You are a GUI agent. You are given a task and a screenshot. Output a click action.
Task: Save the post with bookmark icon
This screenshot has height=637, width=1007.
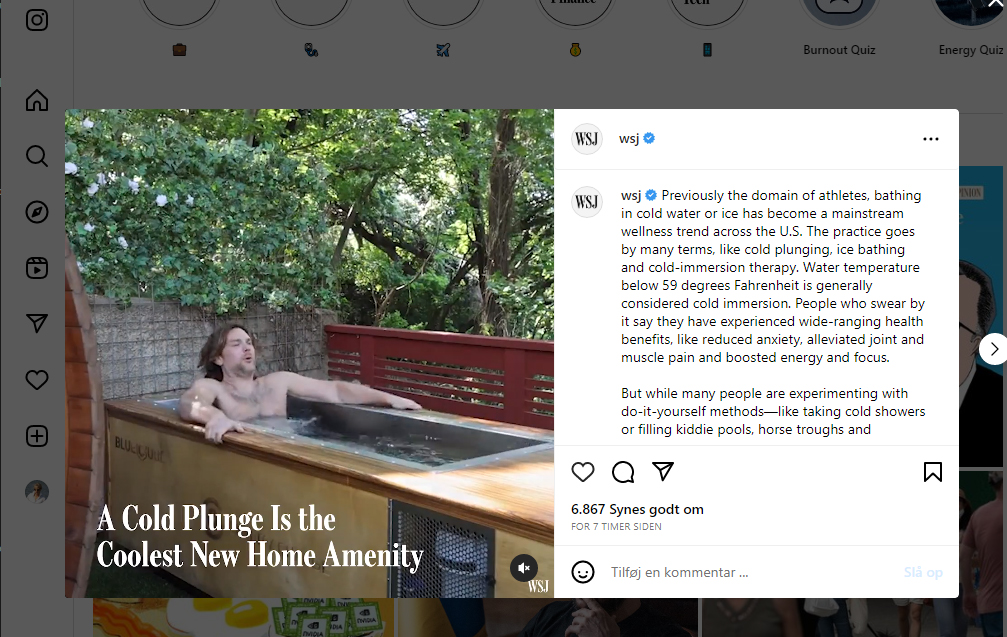[933, 472]
